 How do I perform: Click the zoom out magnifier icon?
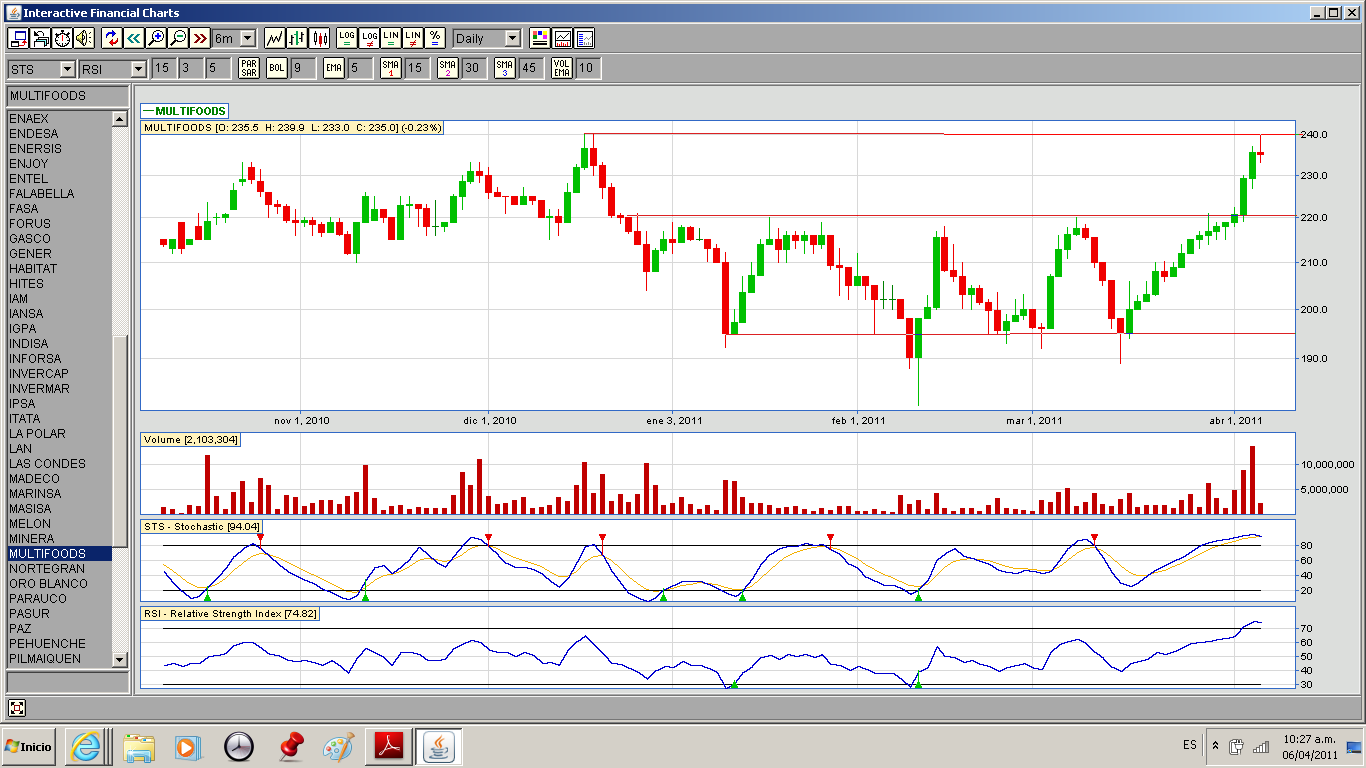[177, 38]
